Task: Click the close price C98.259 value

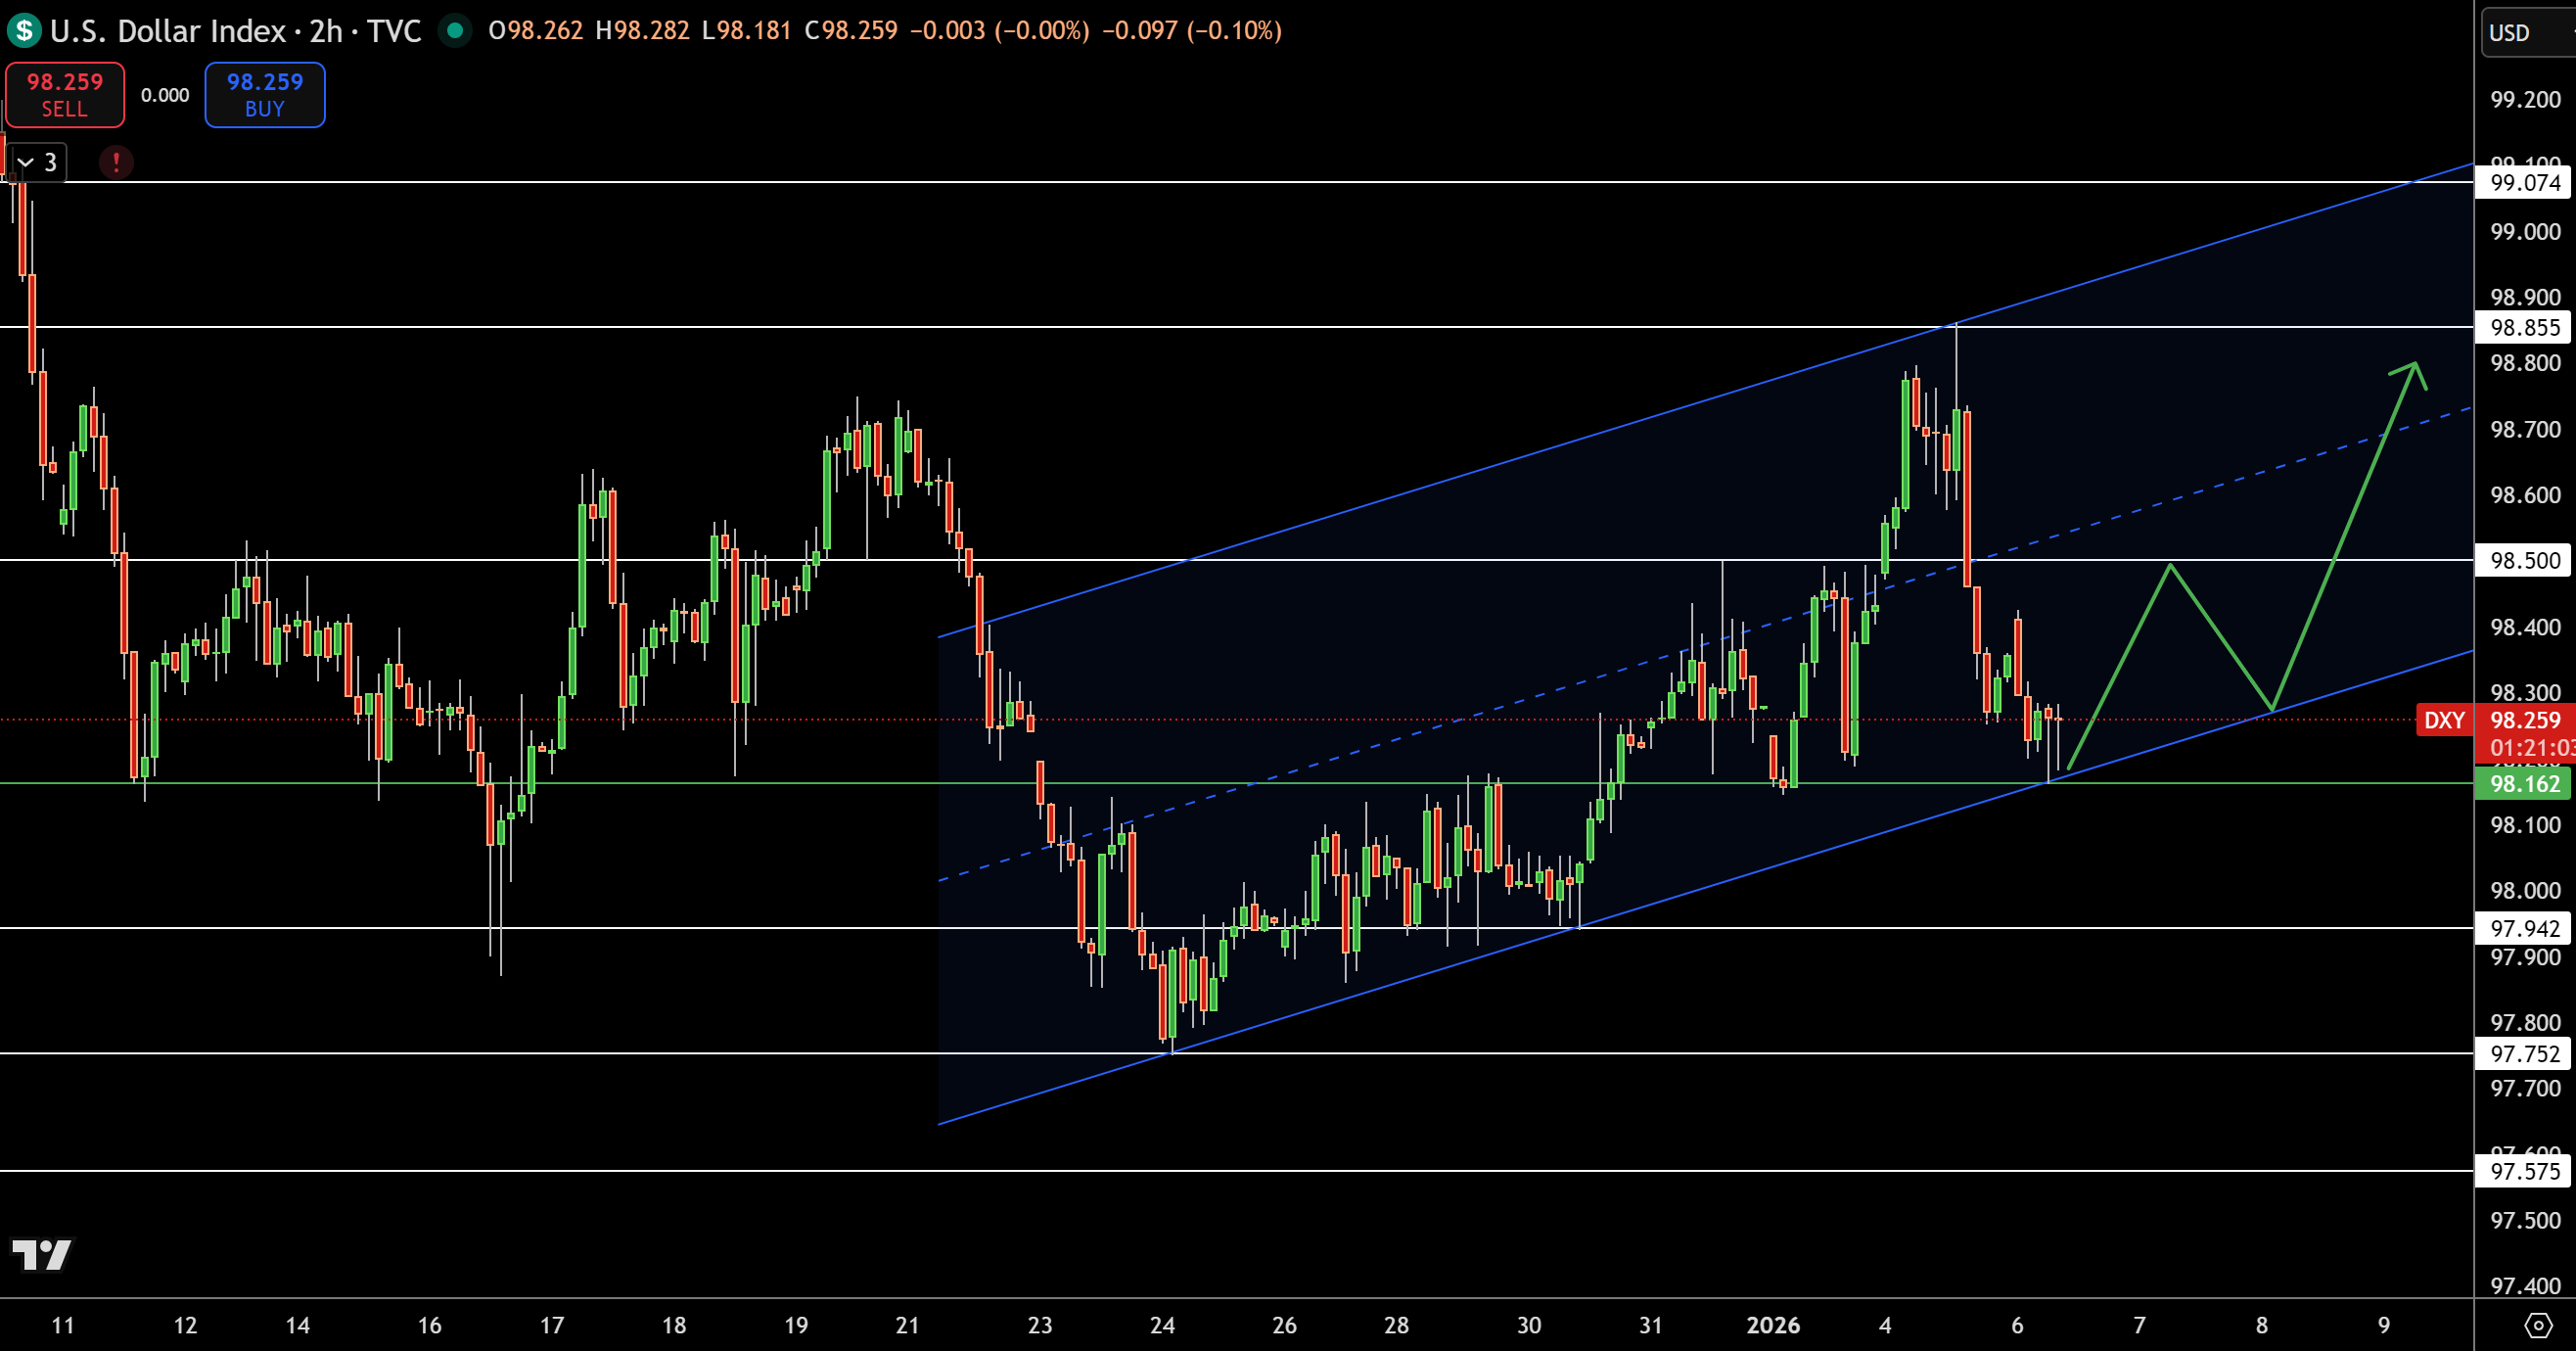Action: [851, 31]
